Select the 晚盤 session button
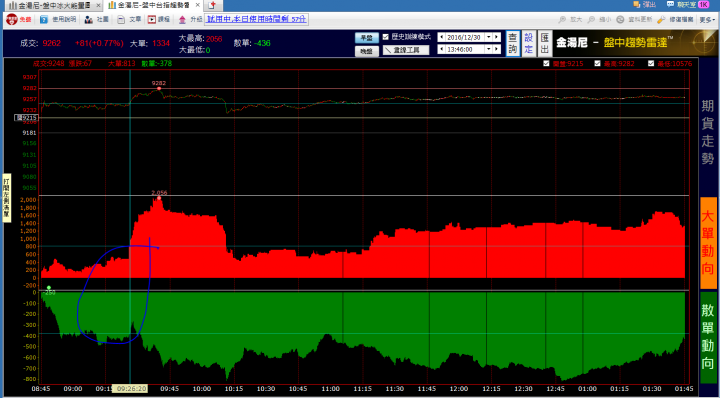Image resolution: width=720 pixels, height=398 pixels. point(366,51)
